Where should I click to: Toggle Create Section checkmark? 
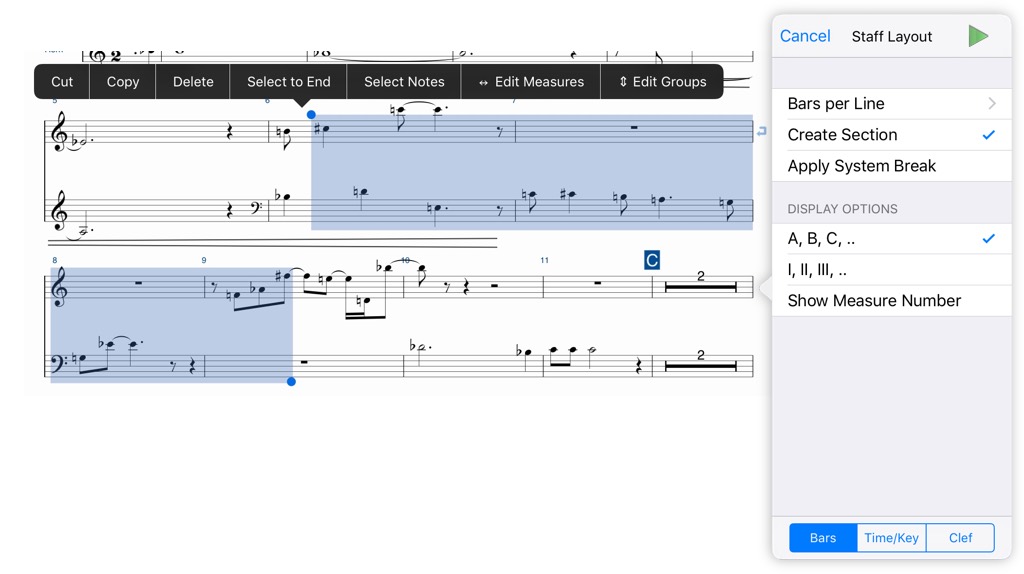point(892,135)
